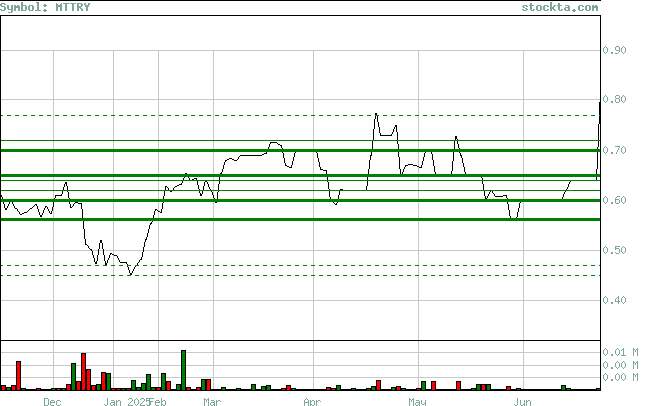
Task: Click the 0.01 M volume axis label
Action: tap(620, 353)
